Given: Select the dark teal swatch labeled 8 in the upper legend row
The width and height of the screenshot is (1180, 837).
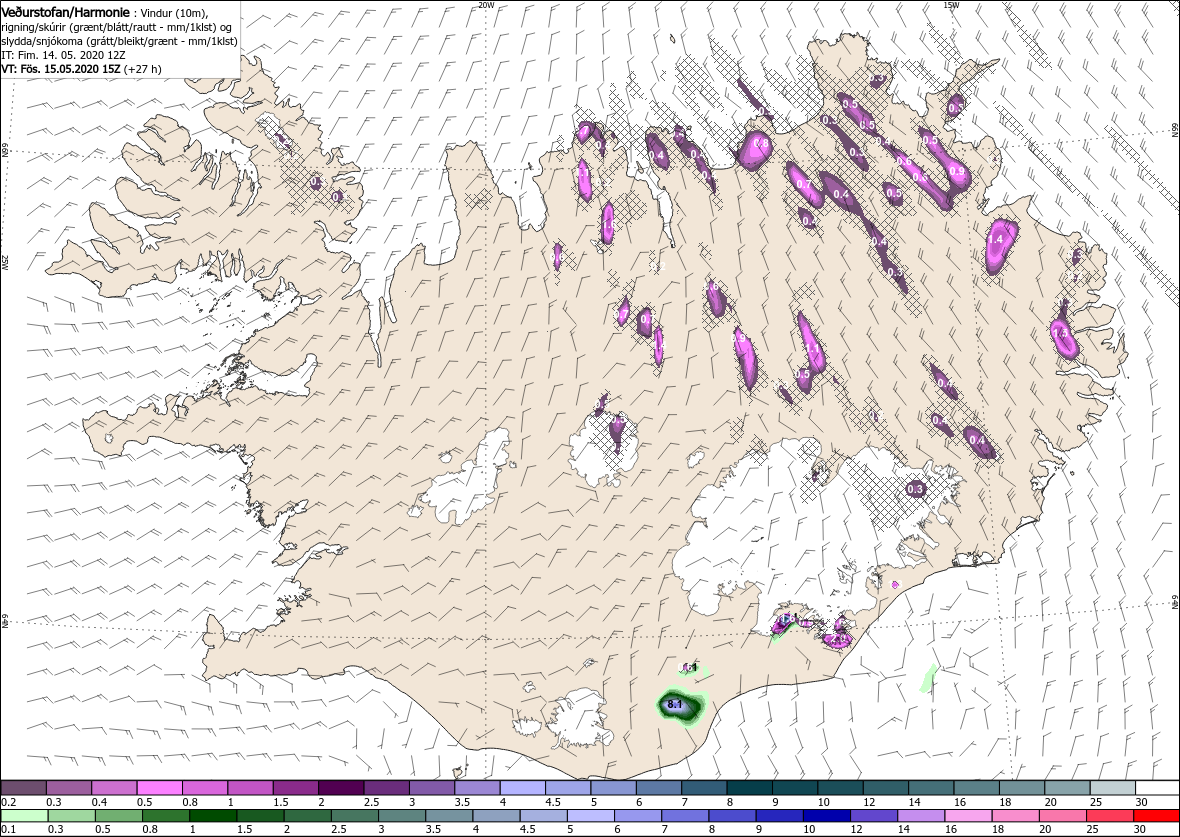Looking at the screenshot, I should (x=750, y=787).
